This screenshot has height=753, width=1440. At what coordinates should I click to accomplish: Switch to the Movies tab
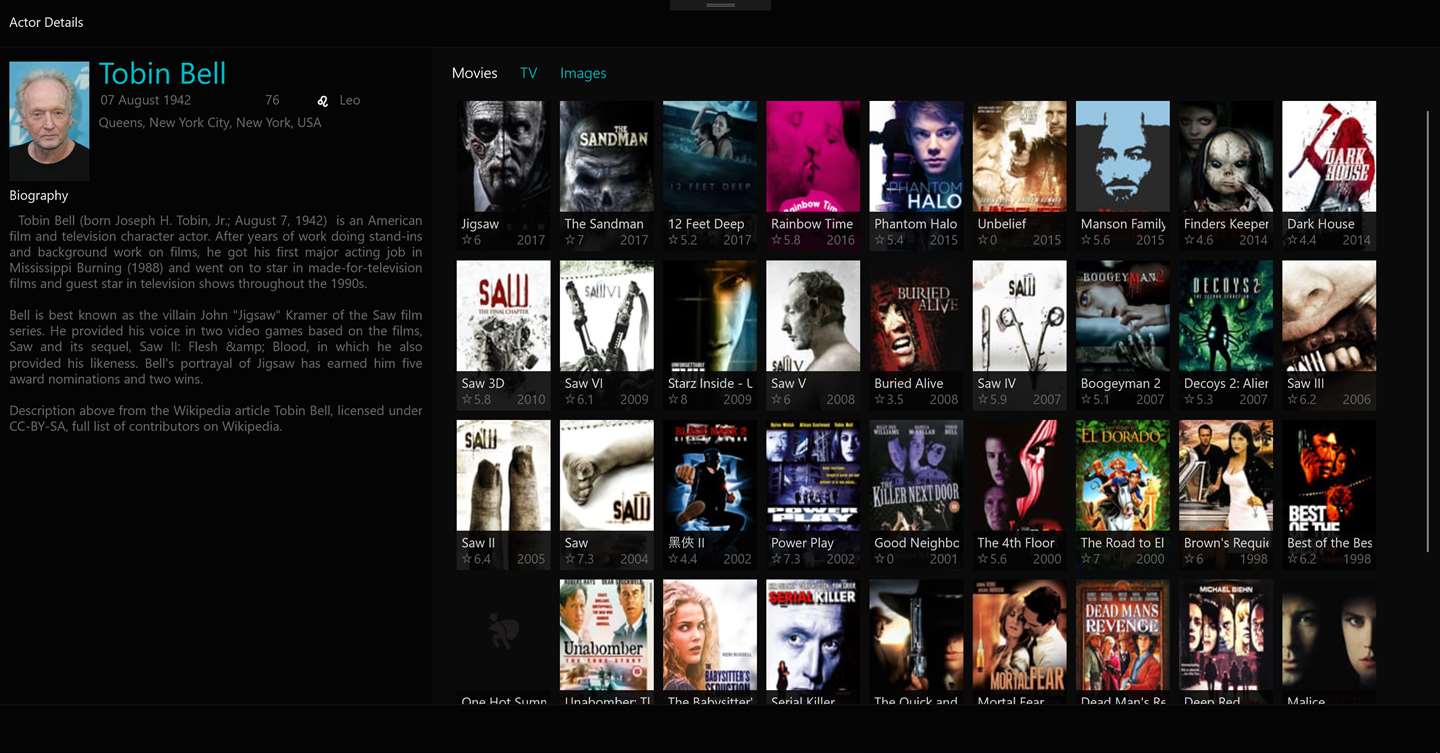pos(474,73)
